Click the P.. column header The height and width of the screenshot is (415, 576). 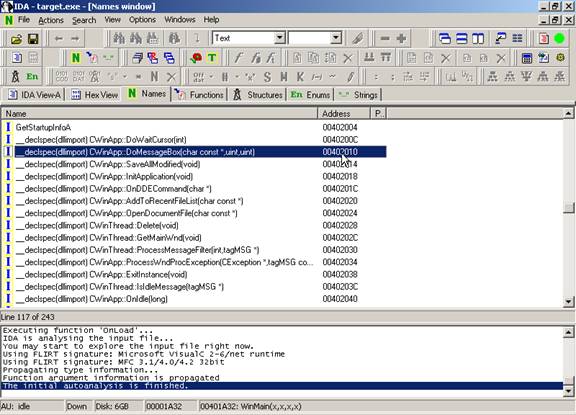click(378, 113)
